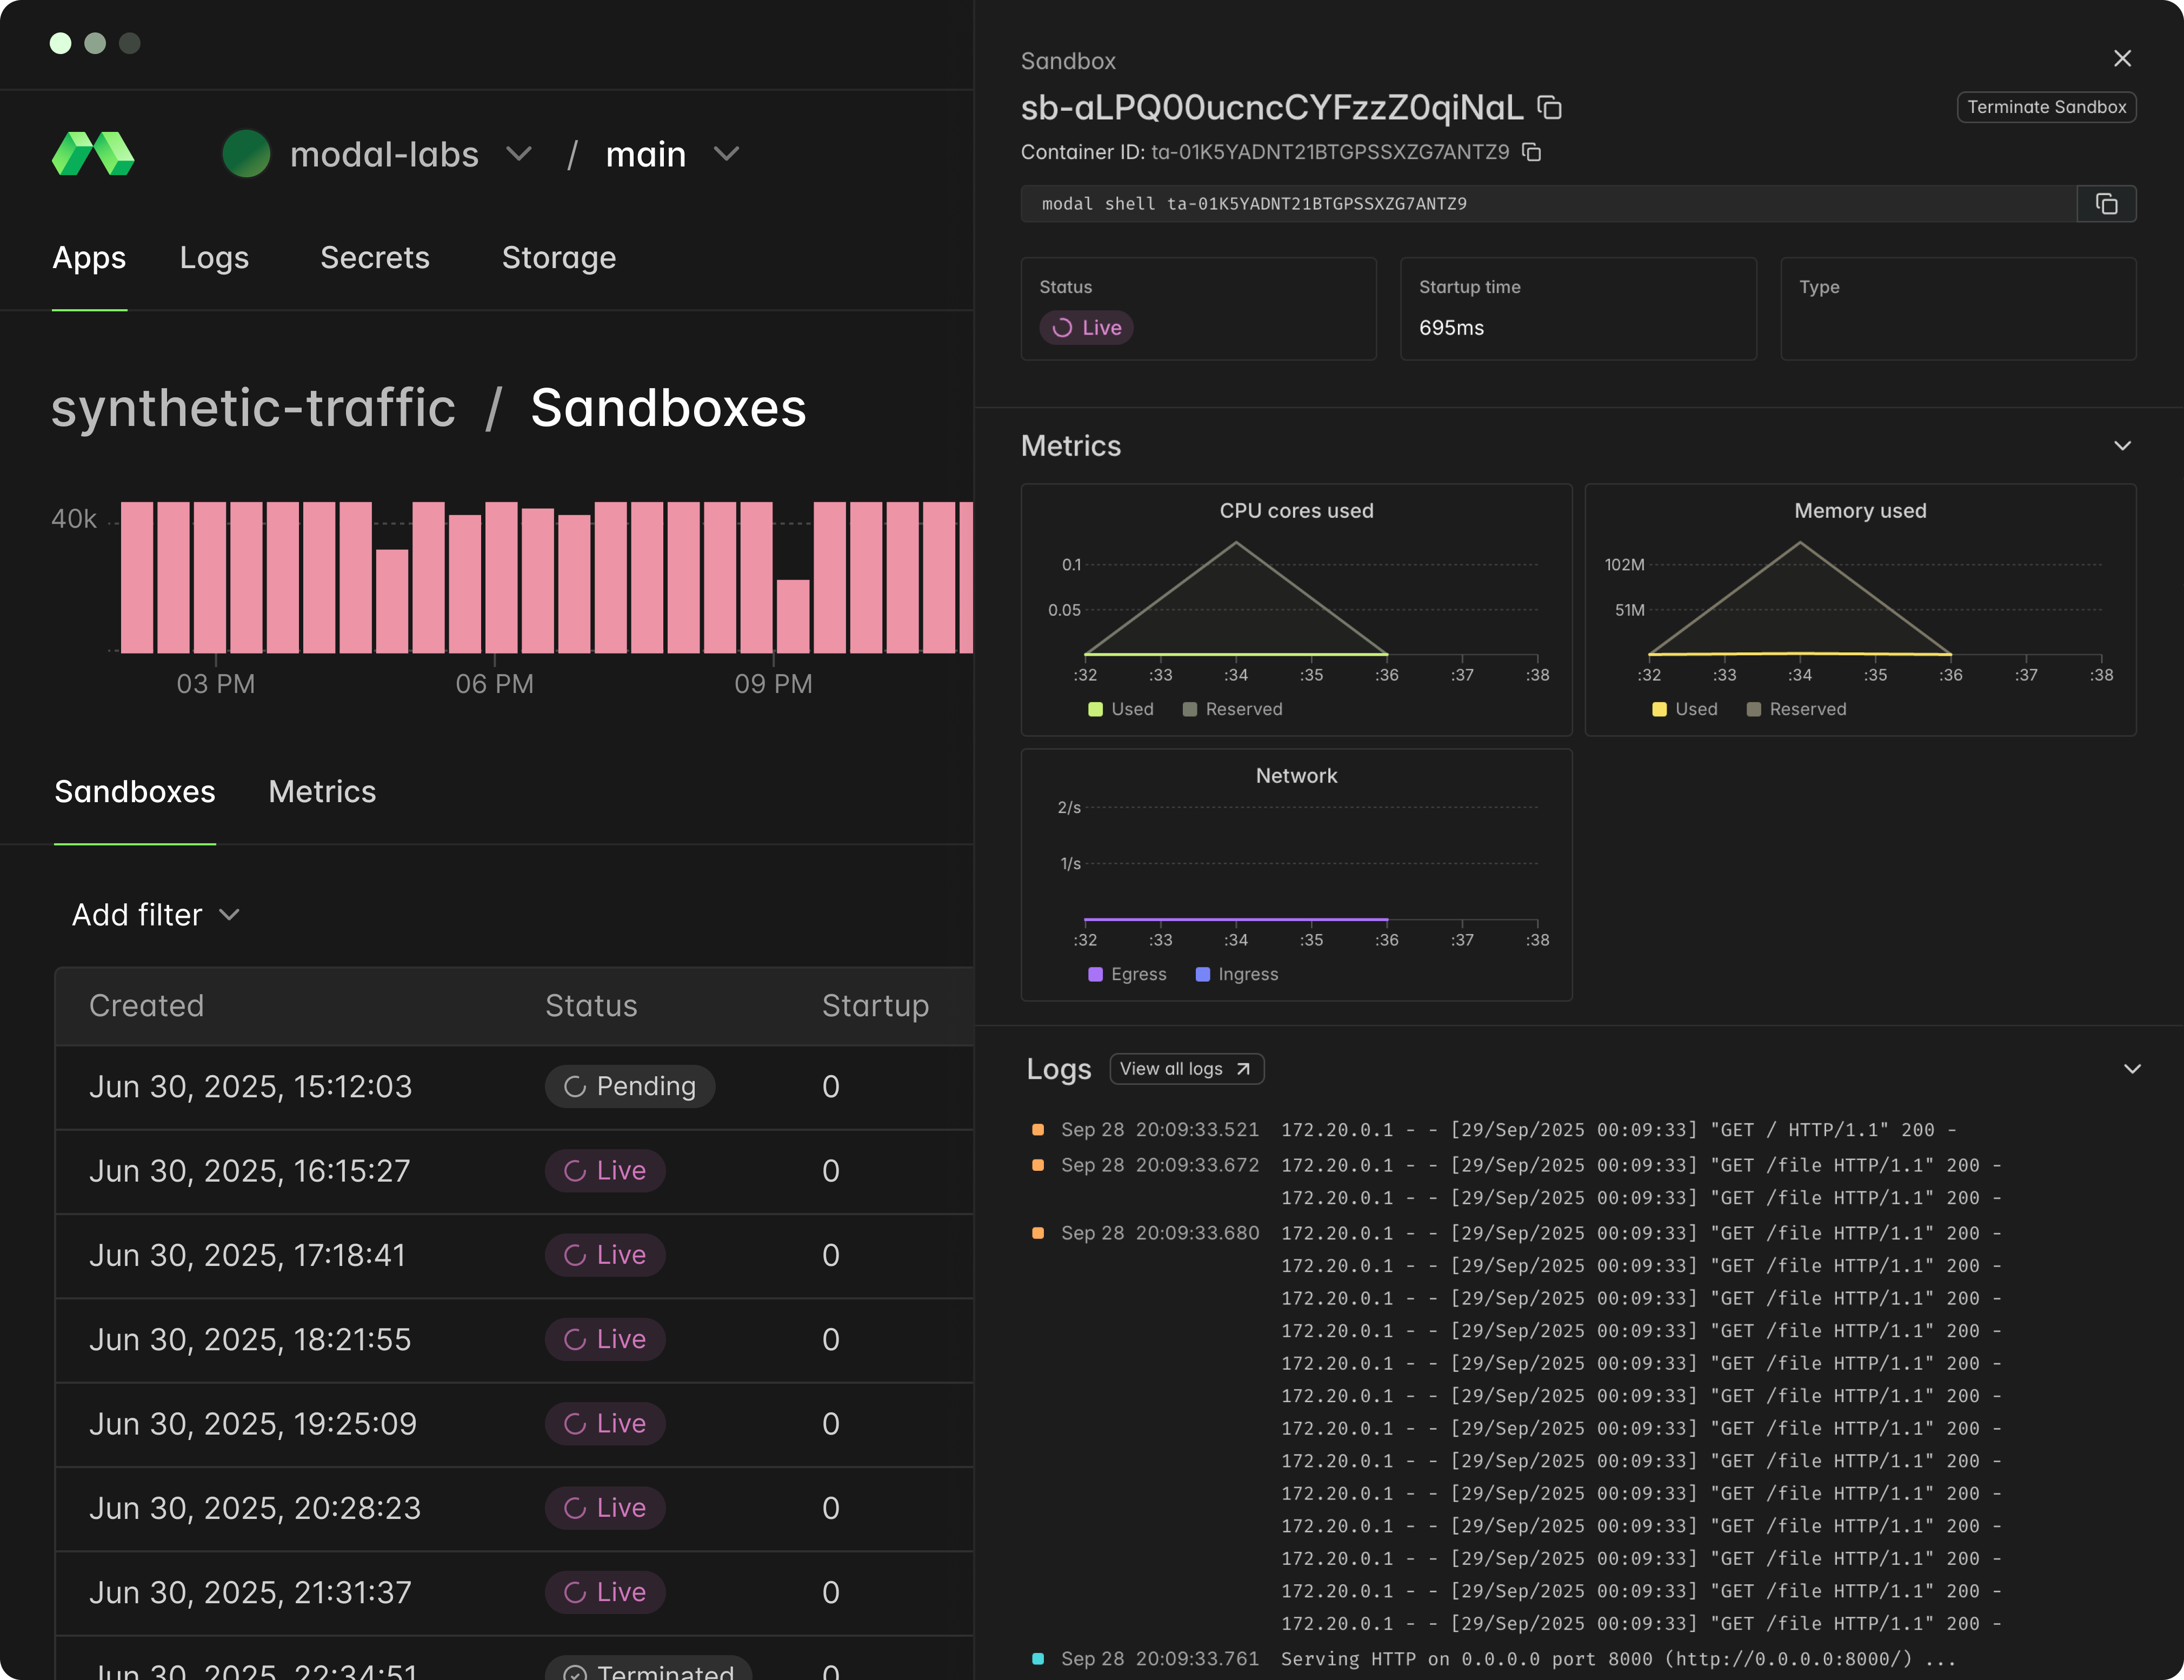Close the sandbox detail panel
The height and width of the screenshot is (1680, 2184).
point(2123,58)
